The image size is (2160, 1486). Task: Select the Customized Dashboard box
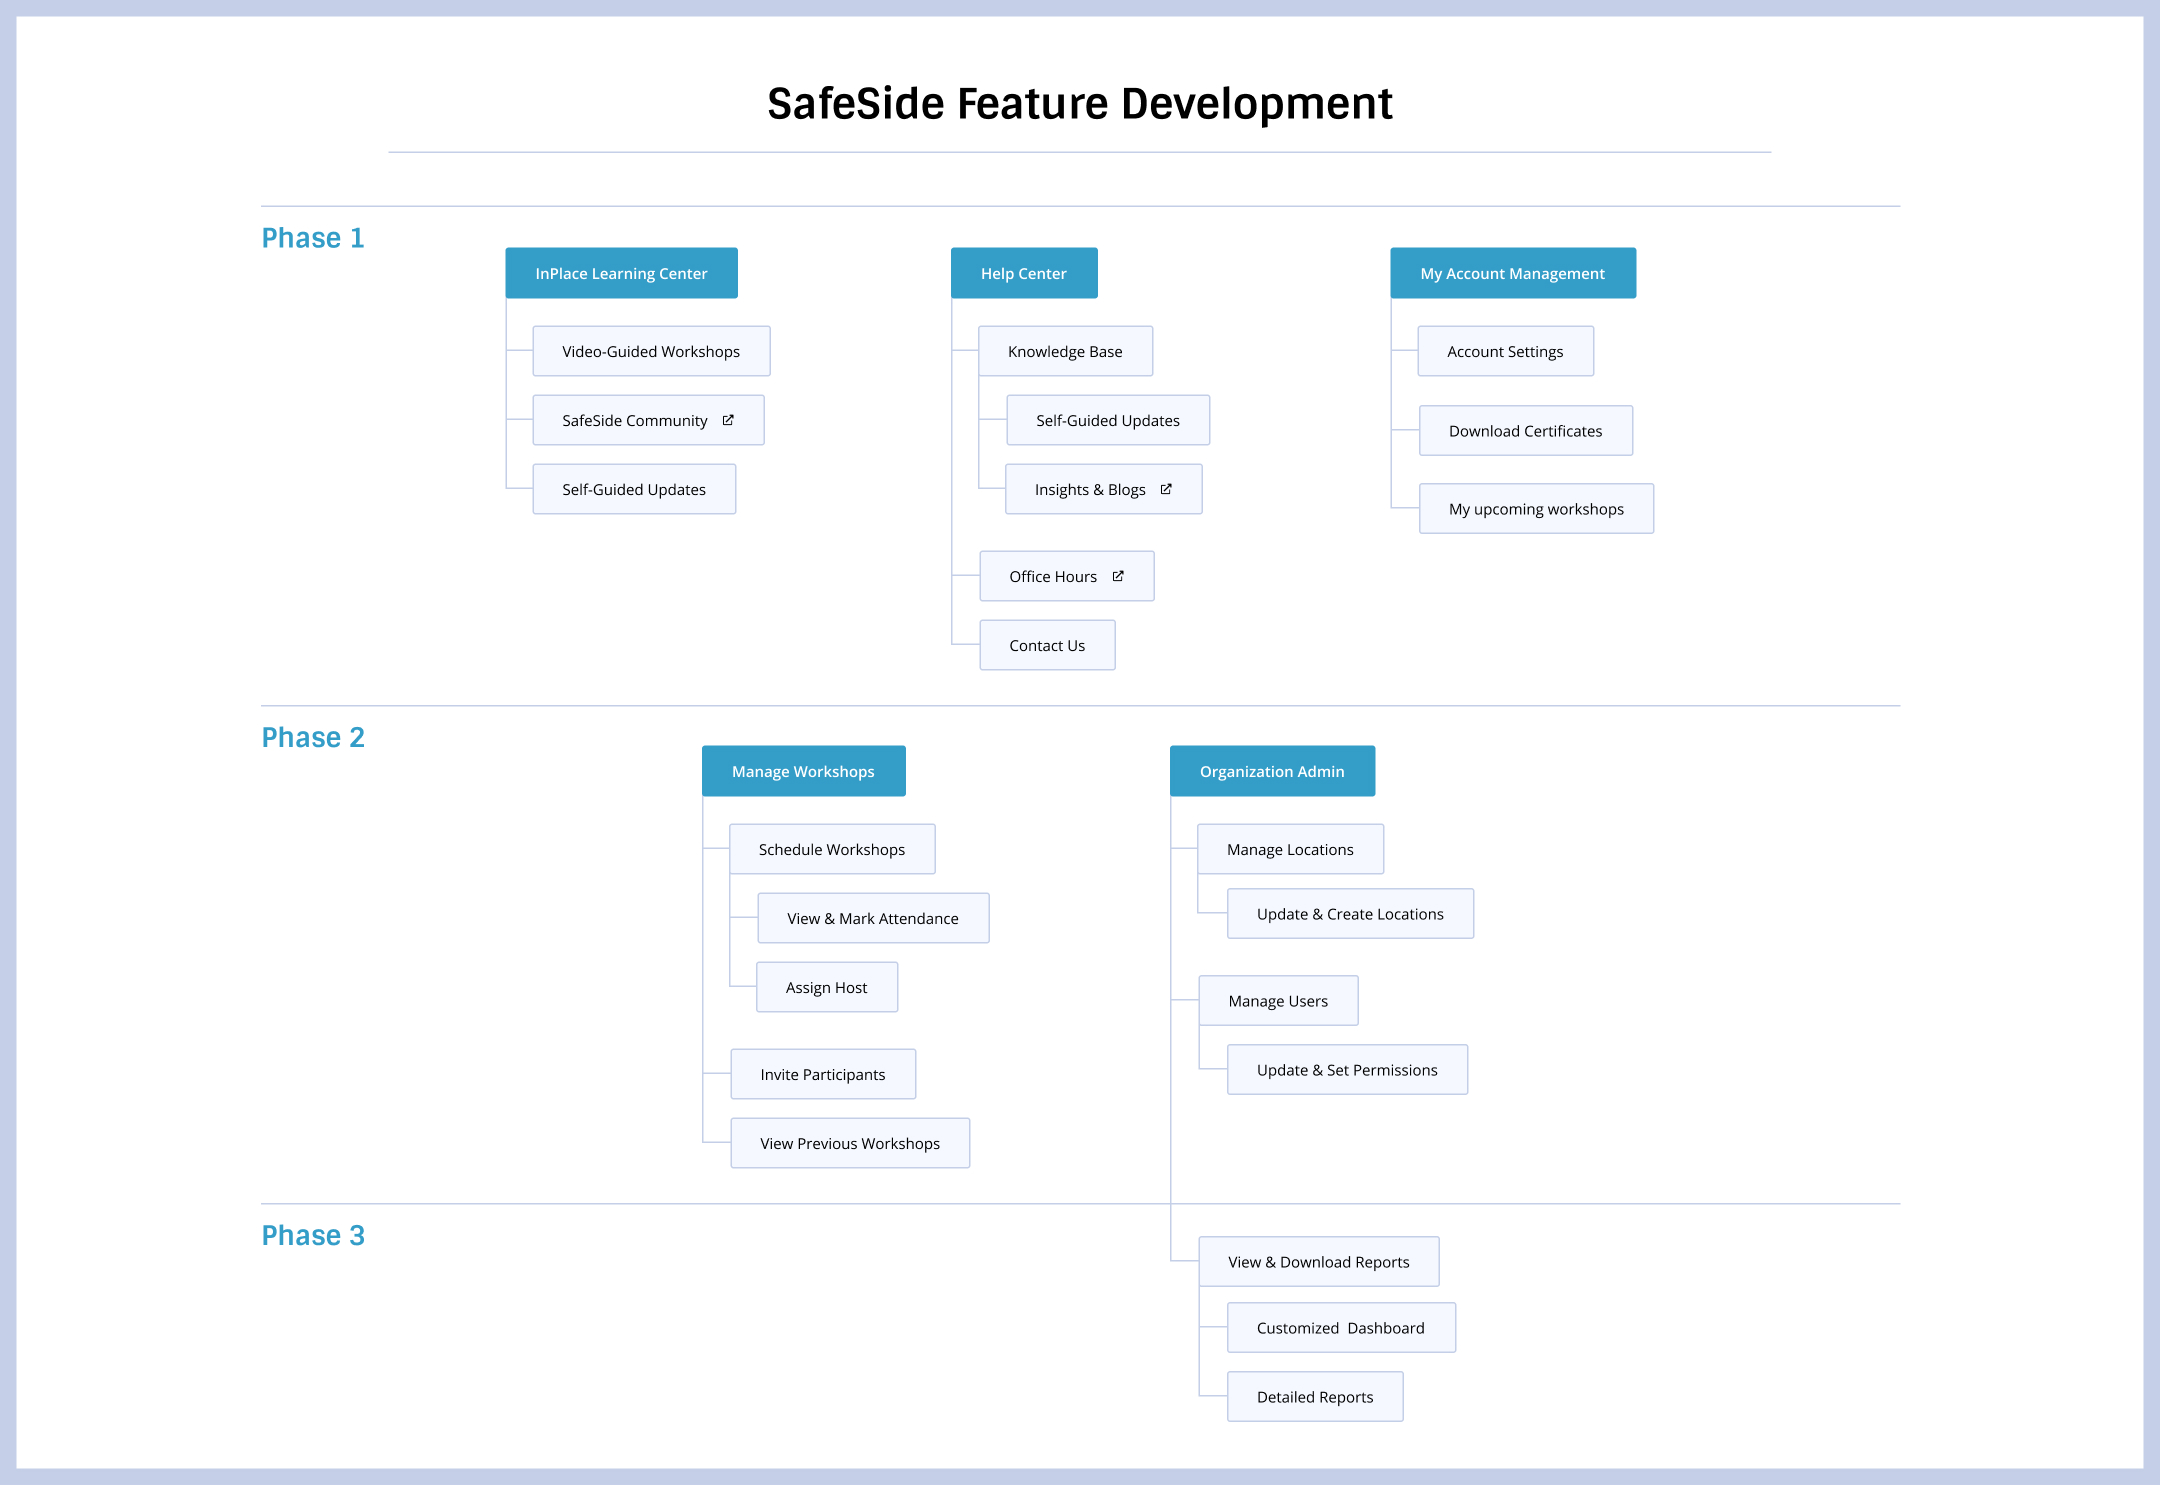click(1341, 1328)
